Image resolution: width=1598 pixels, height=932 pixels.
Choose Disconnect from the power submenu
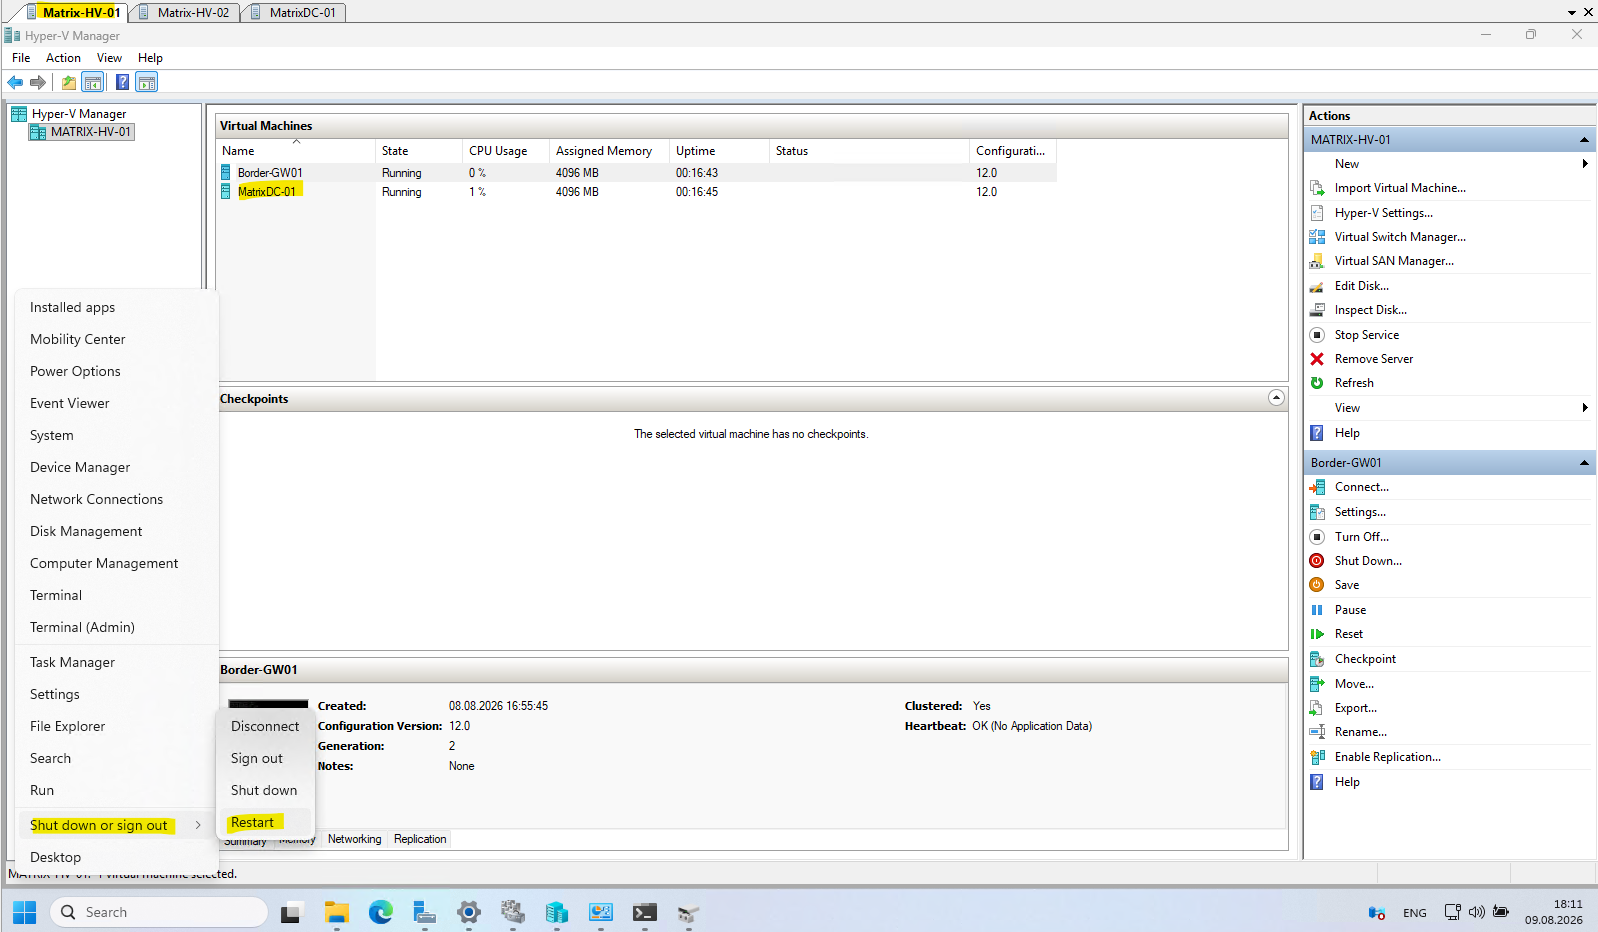click(x=265, y=726)
